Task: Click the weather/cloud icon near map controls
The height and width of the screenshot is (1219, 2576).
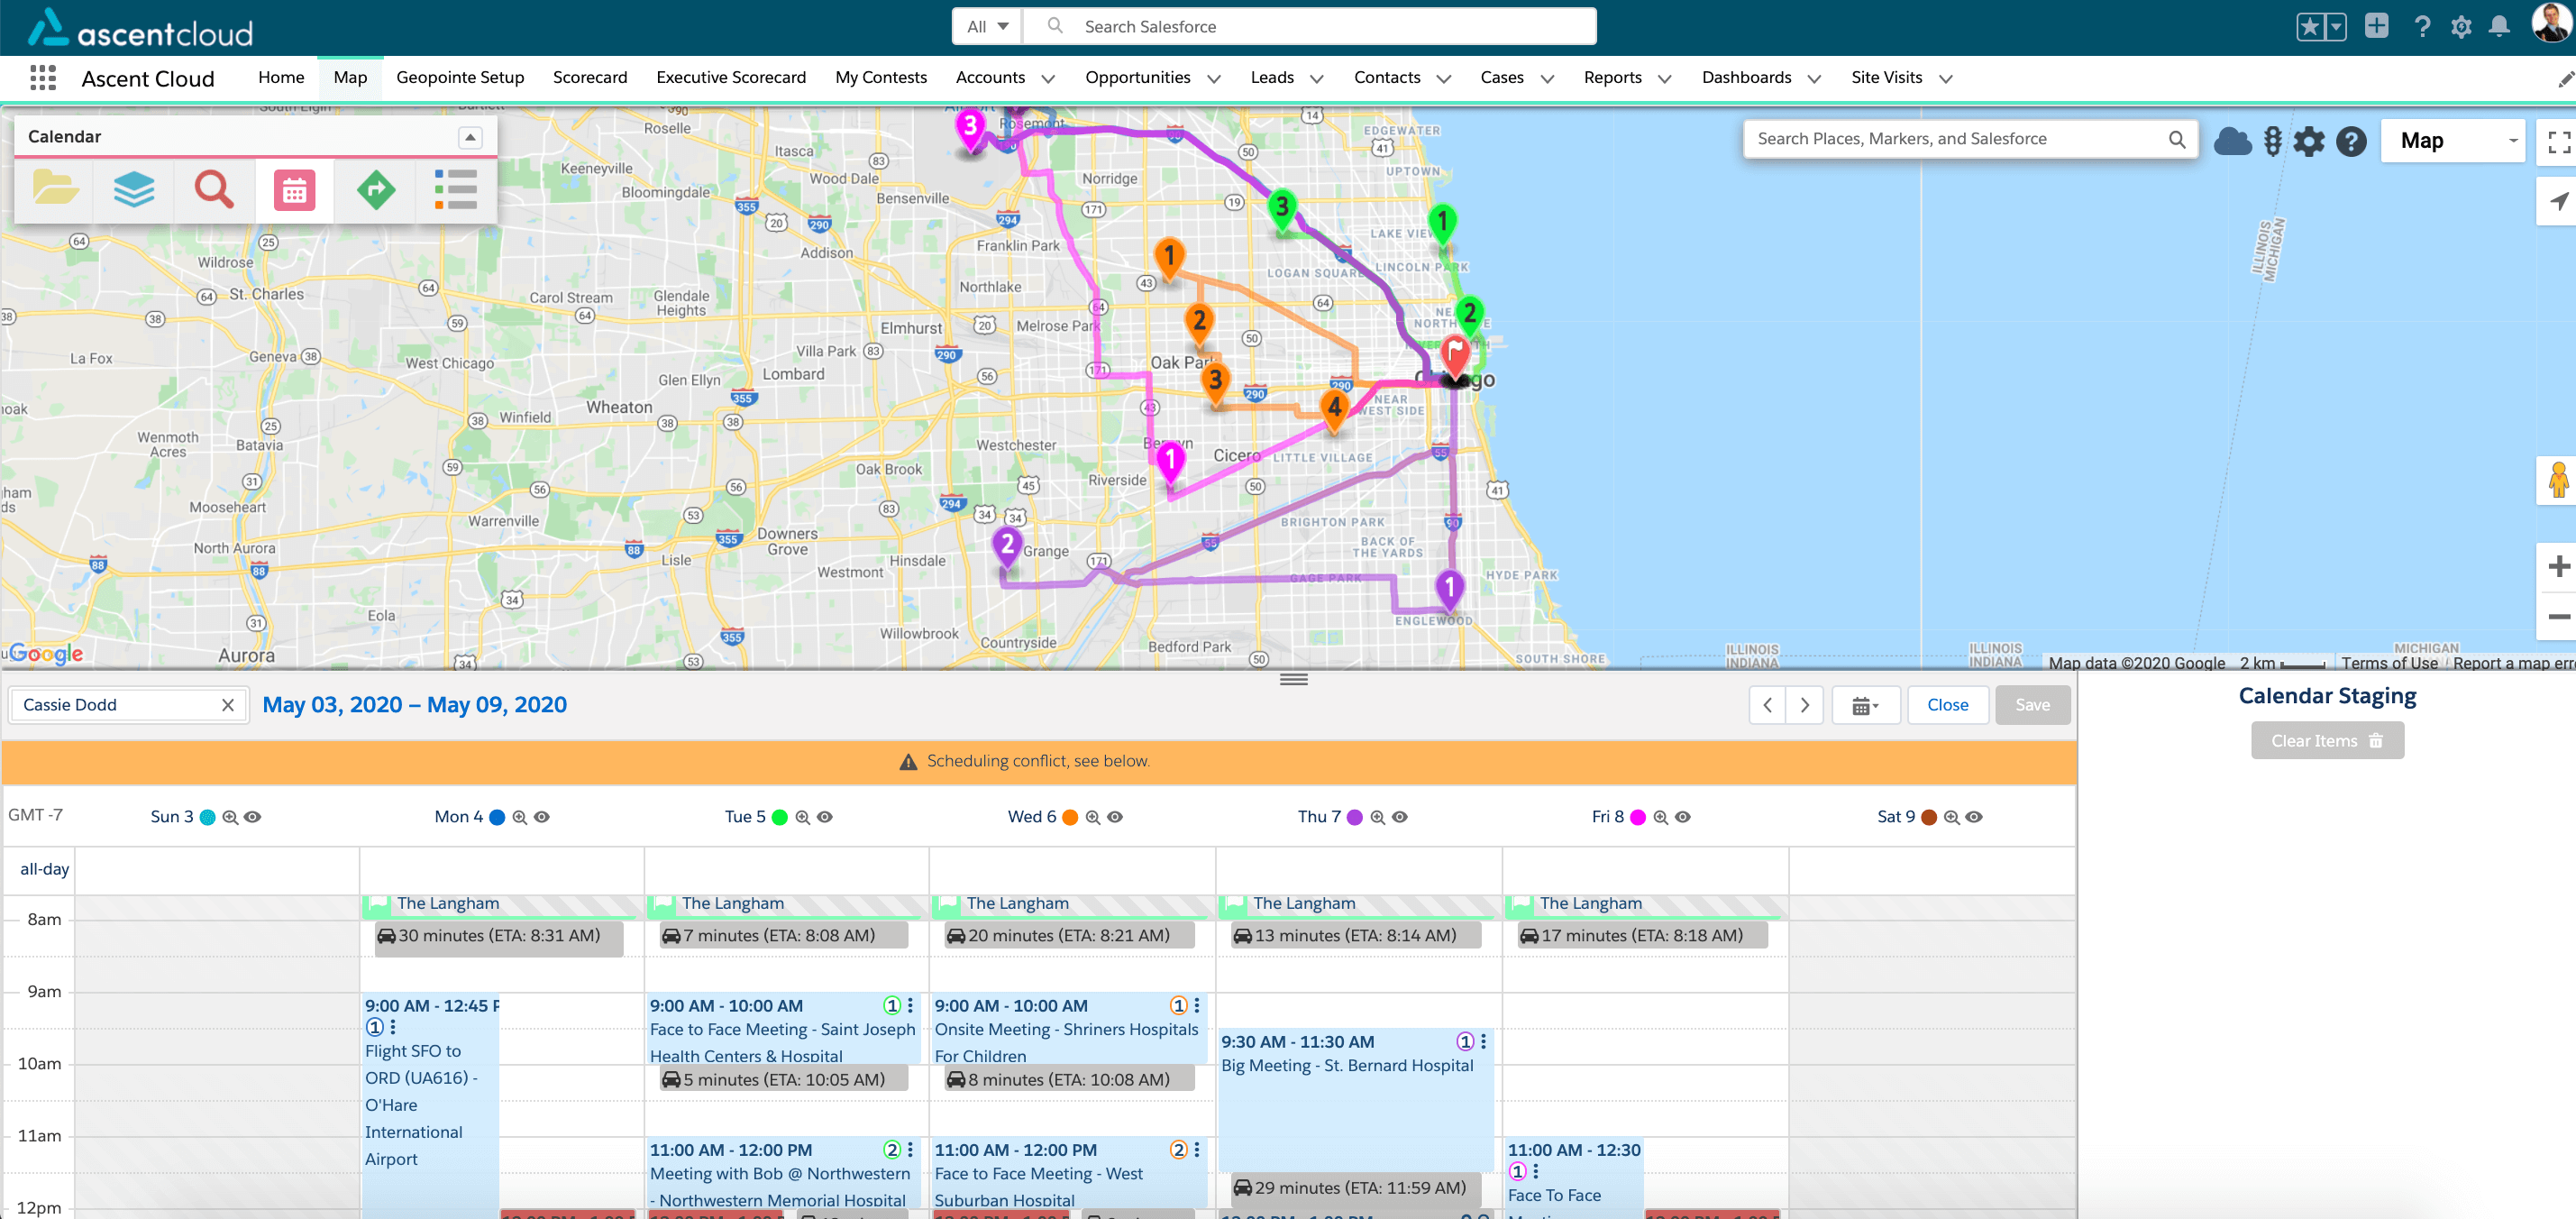Action: pyautogui.click(x=2231, y=138)
